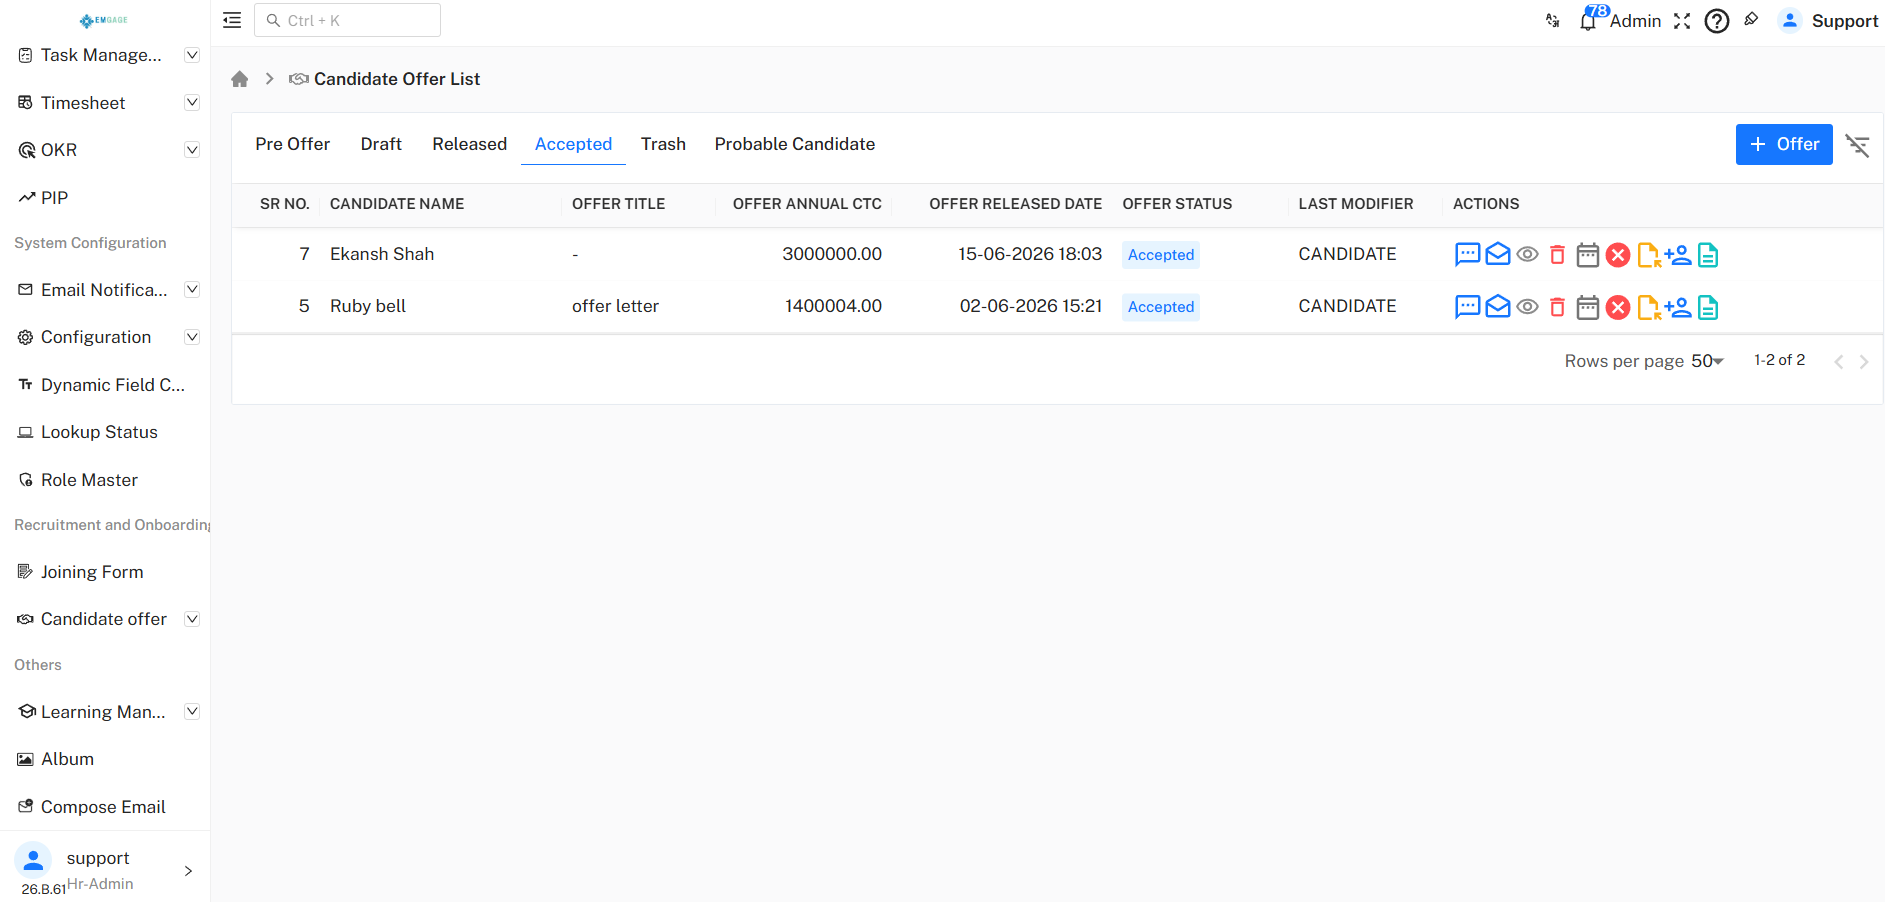Click the orange file icon in Ruby bell's row
This screenshot has height=902, width=1885.
coord(1649,307)
